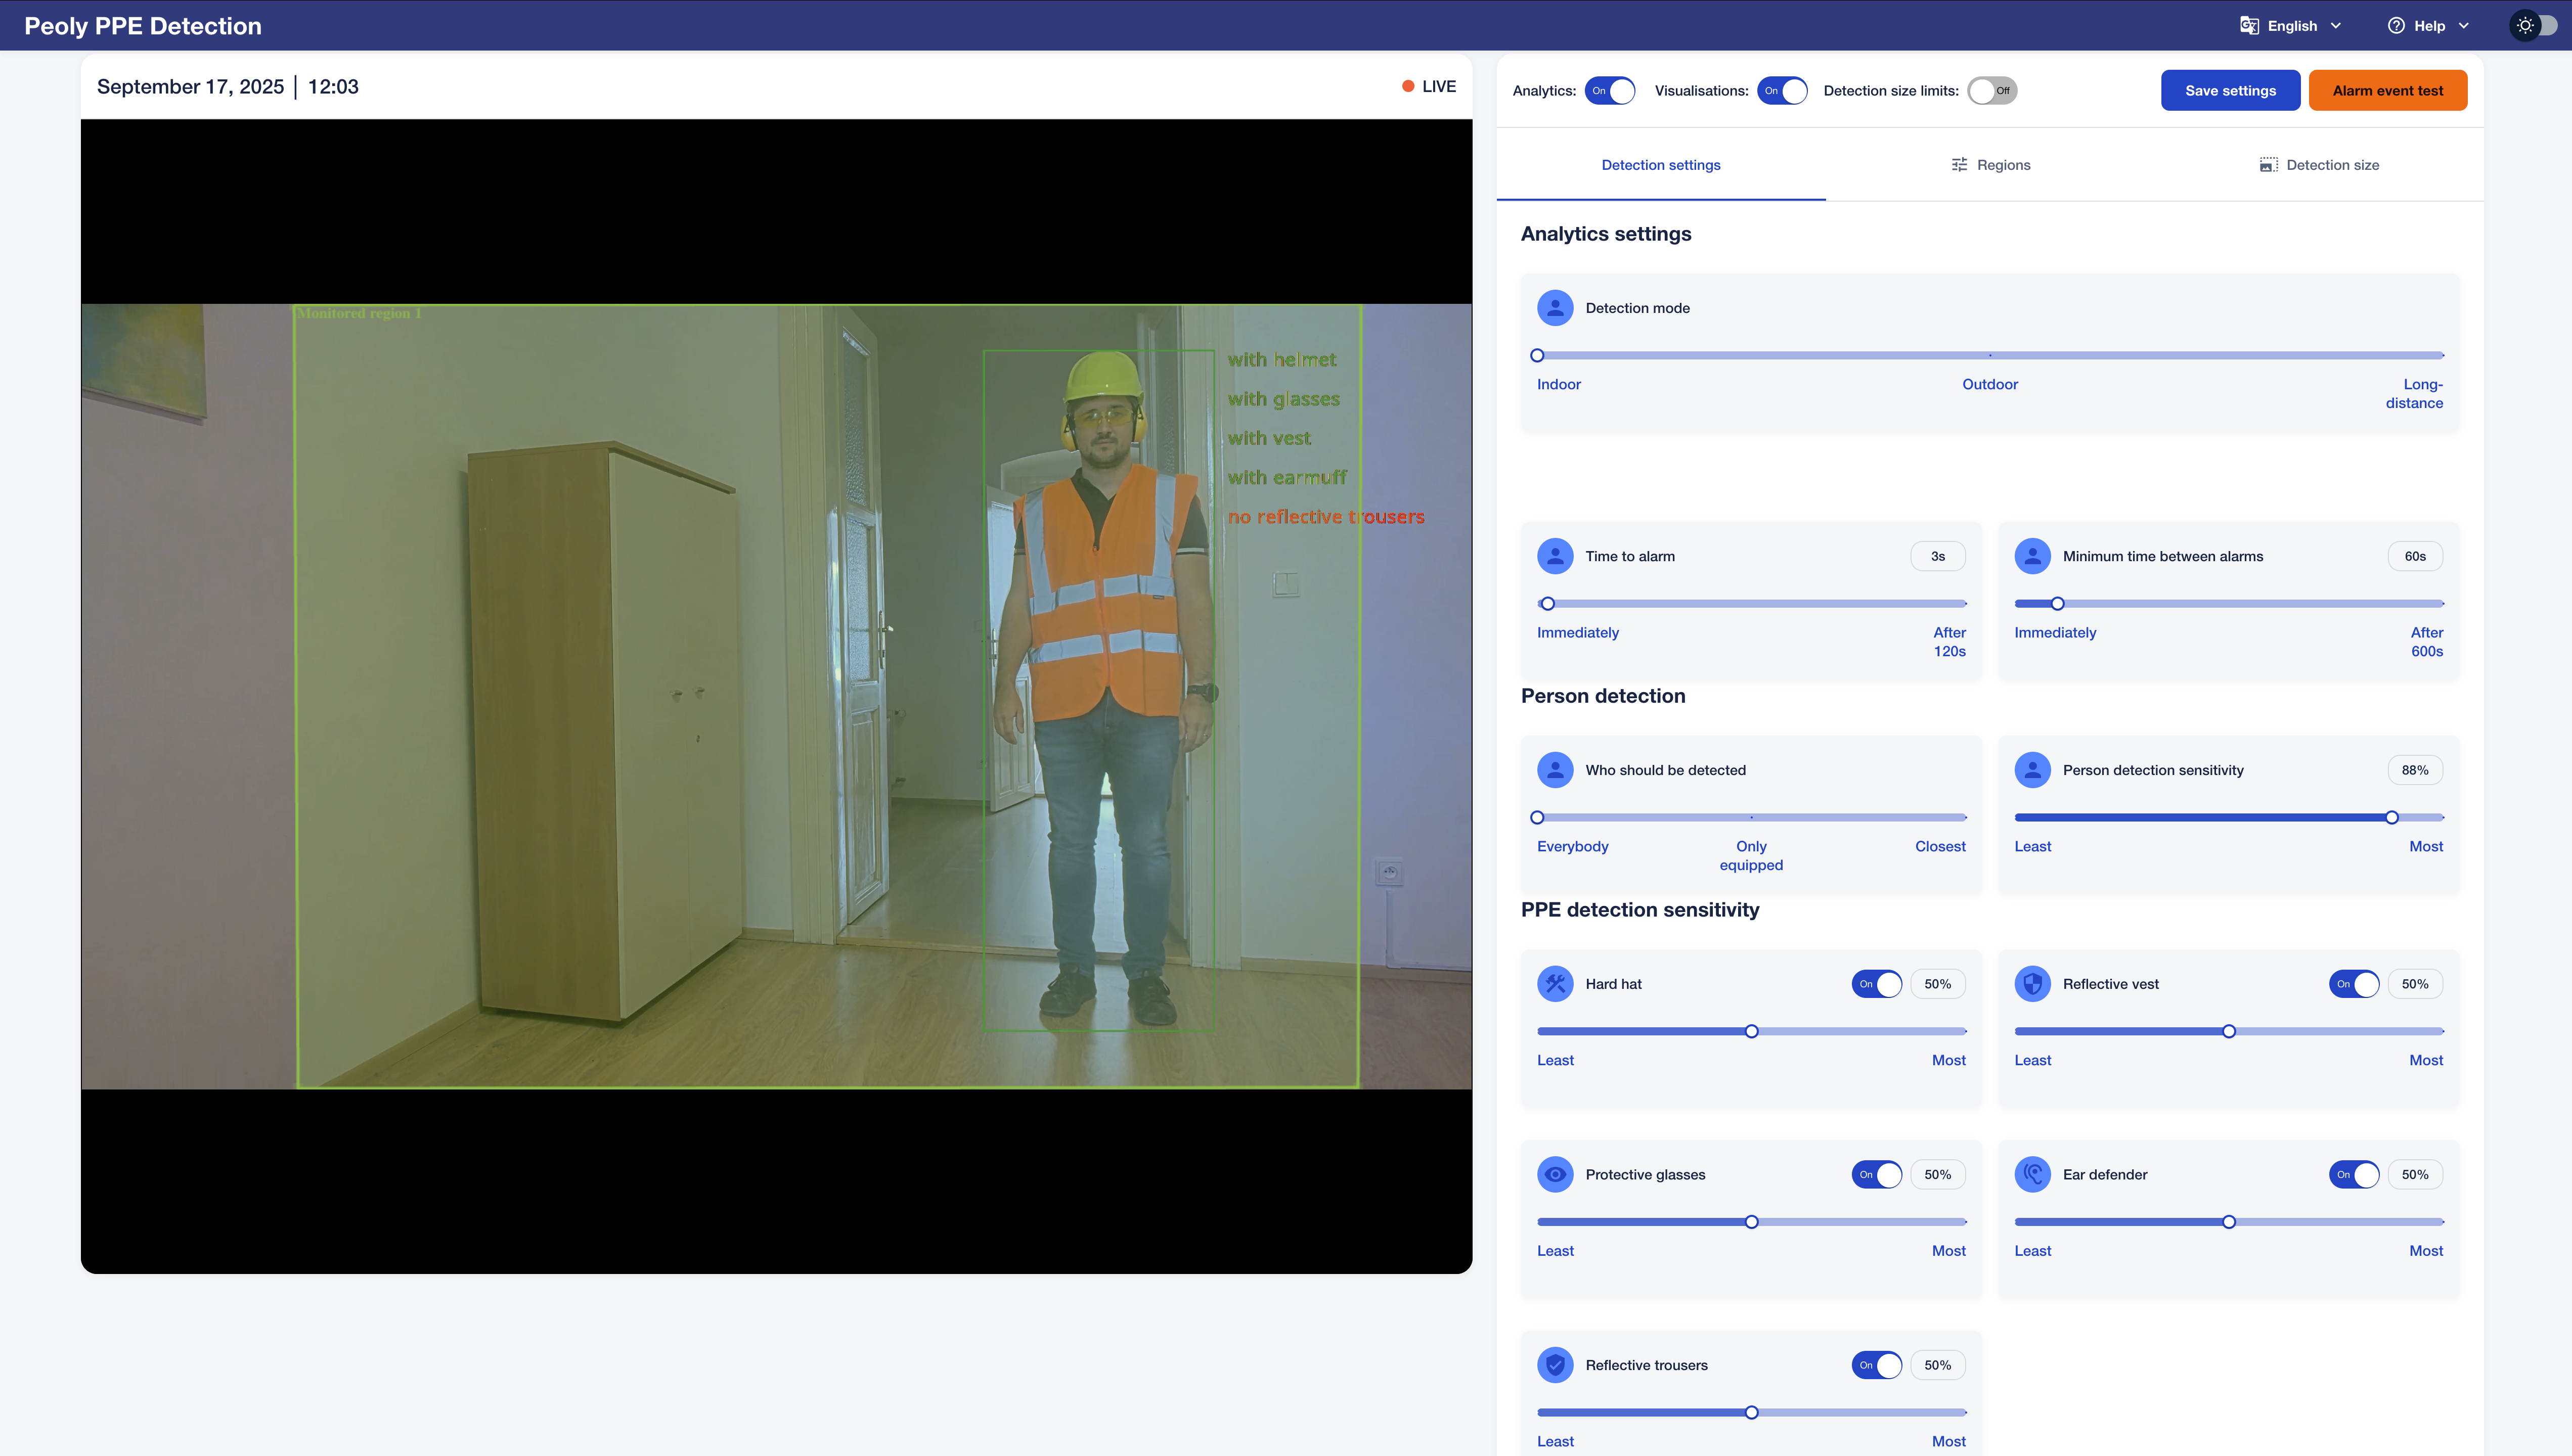
Task: Run the Alarm event test
Action: click(2387, 91)
